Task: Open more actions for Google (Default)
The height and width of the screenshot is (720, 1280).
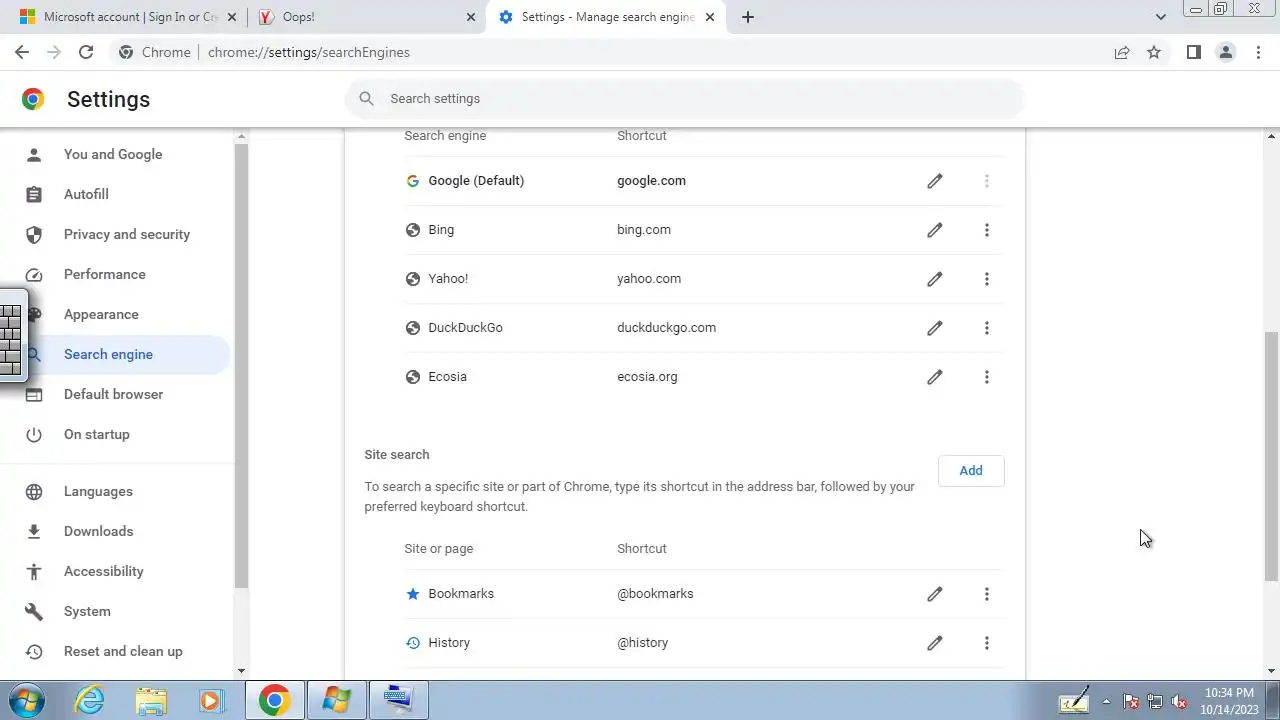Action: pos(986,181)
